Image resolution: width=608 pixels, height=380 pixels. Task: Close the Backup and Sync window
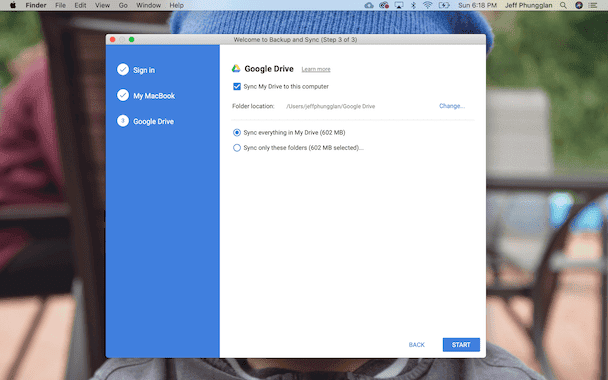pyautogui.click(x=112, y=40)
